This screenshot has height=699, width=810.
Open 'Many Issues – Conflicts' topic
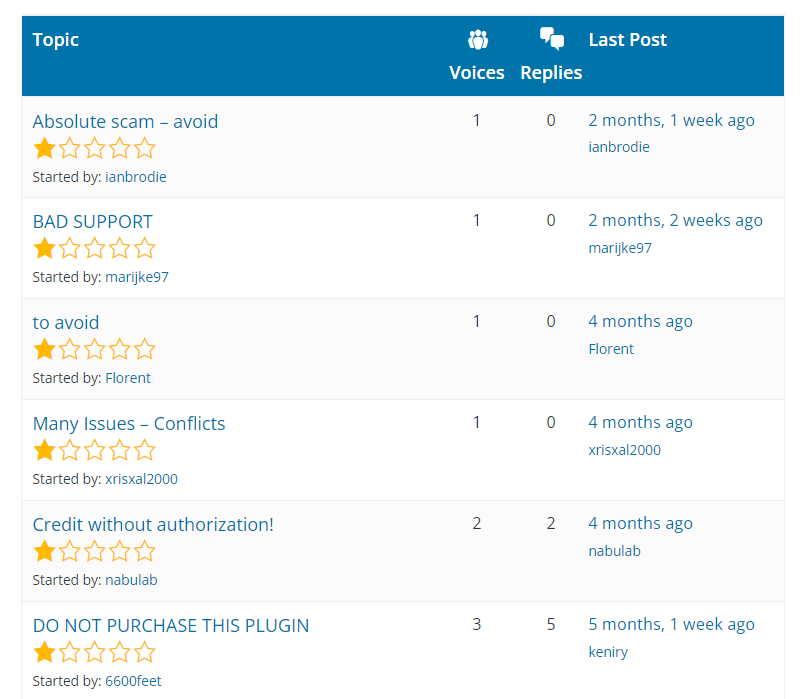pos(129,423)
